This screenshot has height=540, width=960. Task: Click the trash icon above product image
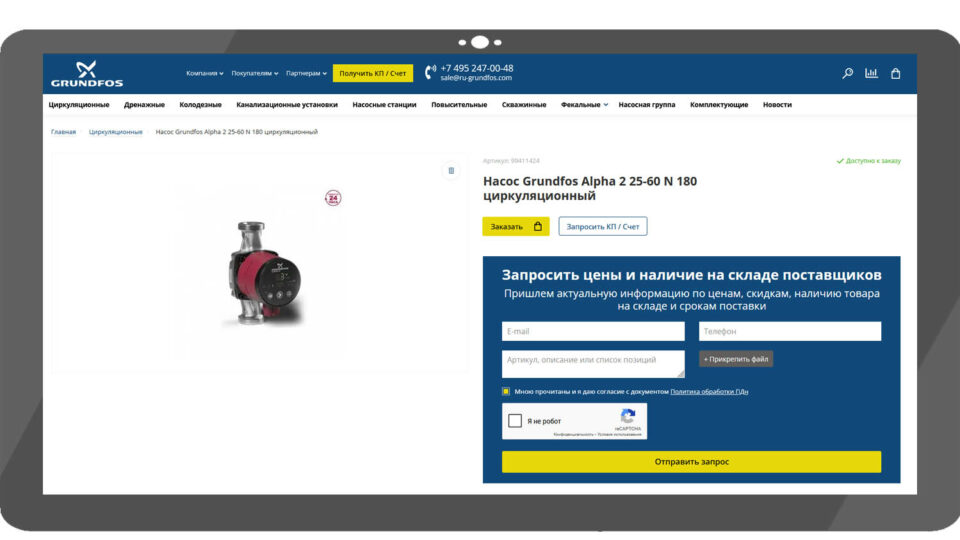click(451, 171)
